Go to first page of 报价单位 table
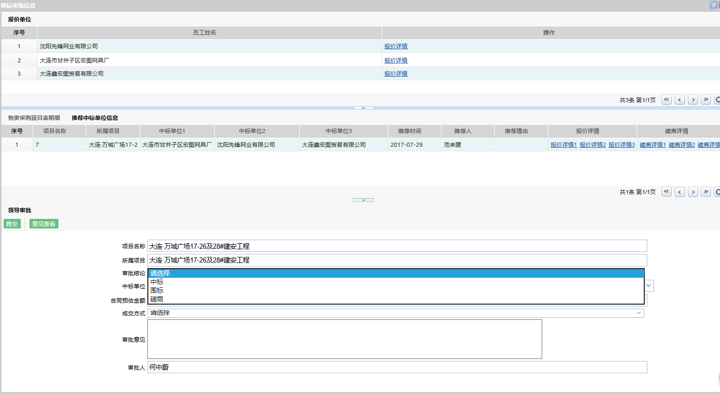 coord(666,100)
